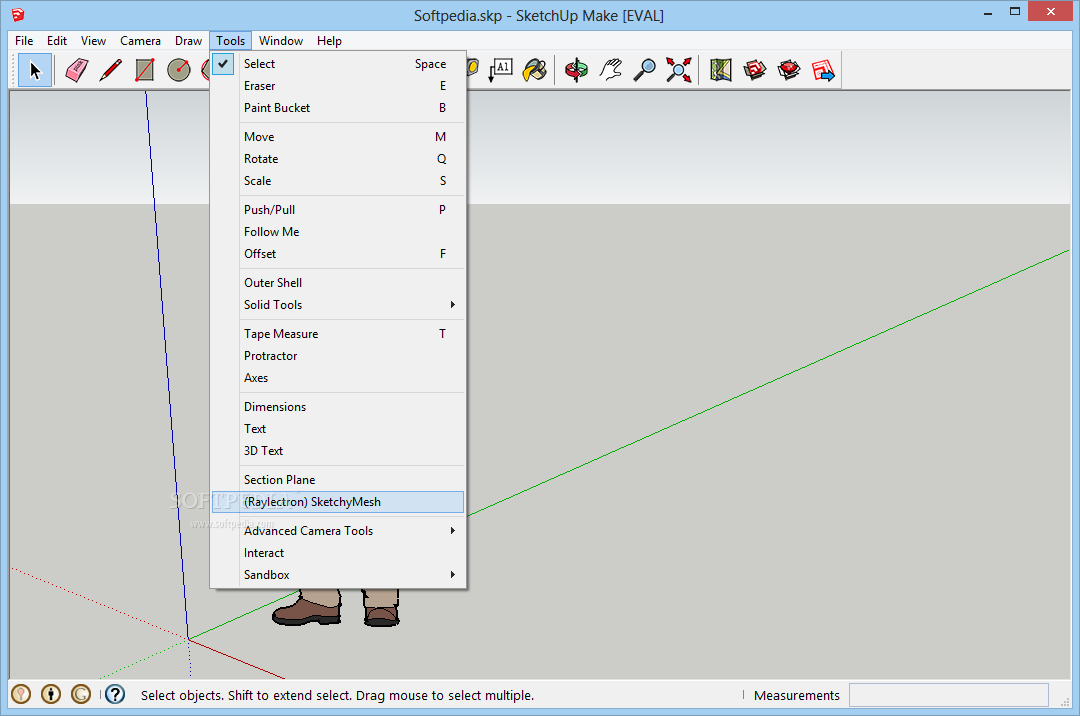The width and height of the screenshot is (1080, 716).
Task: Choose Section Plane menu entry
Action: pyautogui.click(x=338, y=479)
